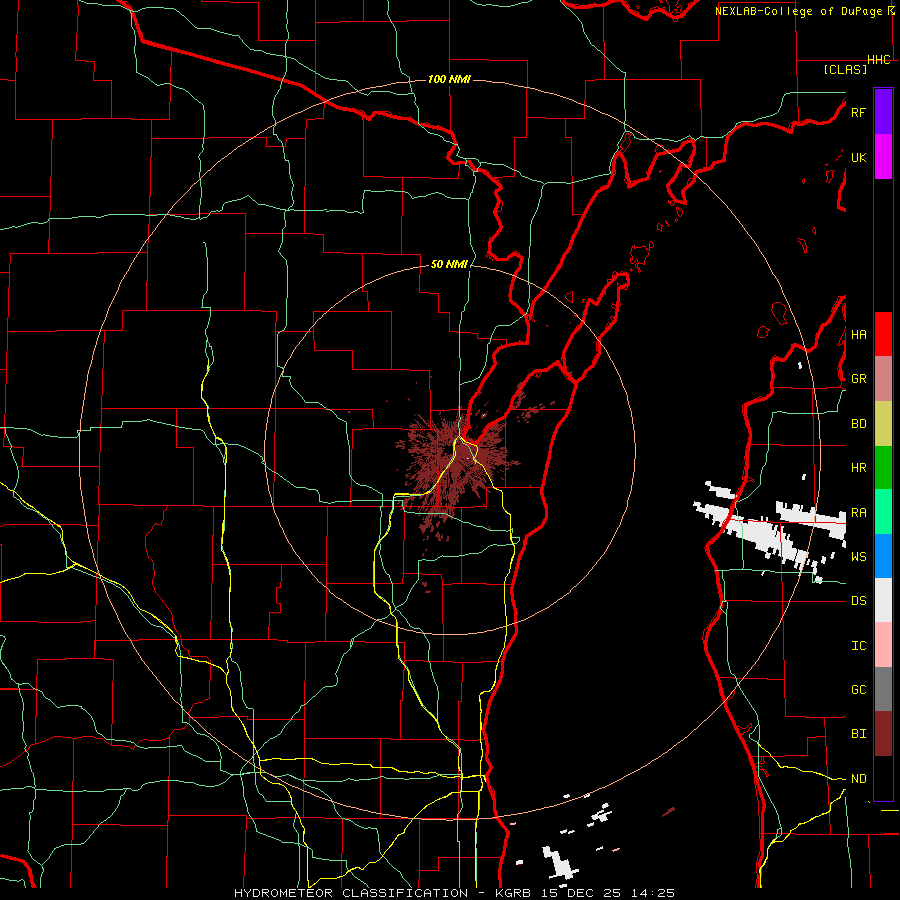
Task: Click the ND legend label
Action: click(x=858, y=779)
